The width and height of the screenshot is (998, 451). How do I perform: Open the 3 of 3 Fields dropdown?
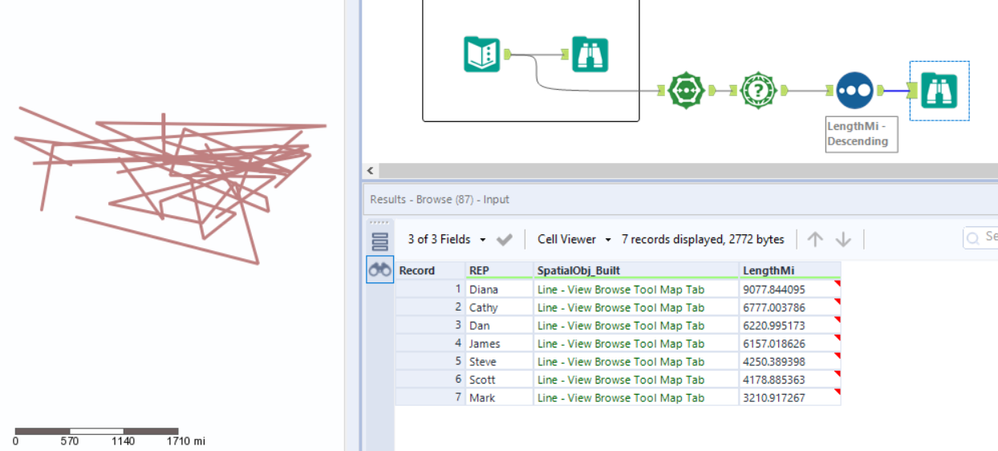[447, 239]
